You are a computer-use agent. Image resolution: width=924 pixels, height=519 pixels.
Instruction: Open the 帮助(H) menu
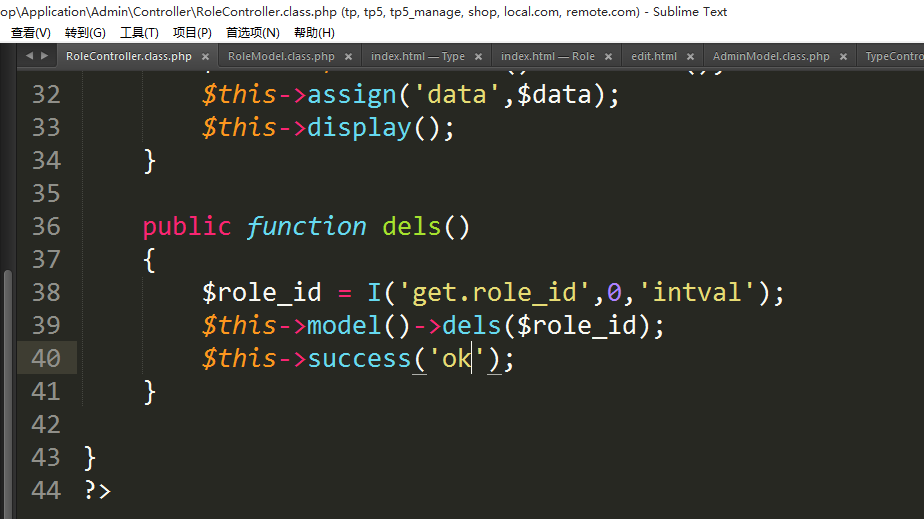pos(314,33)
